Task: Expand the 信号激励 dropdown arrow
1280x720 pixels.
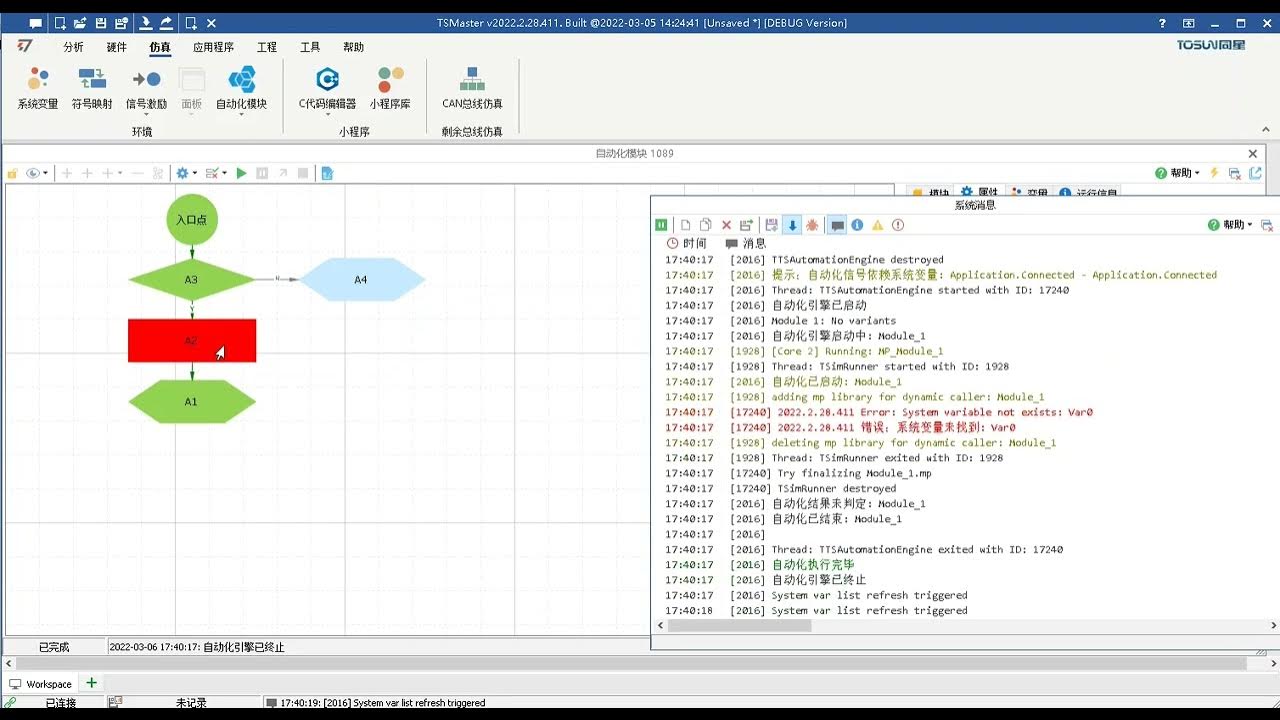Action: pyautogui.click(x=146, y=114)
